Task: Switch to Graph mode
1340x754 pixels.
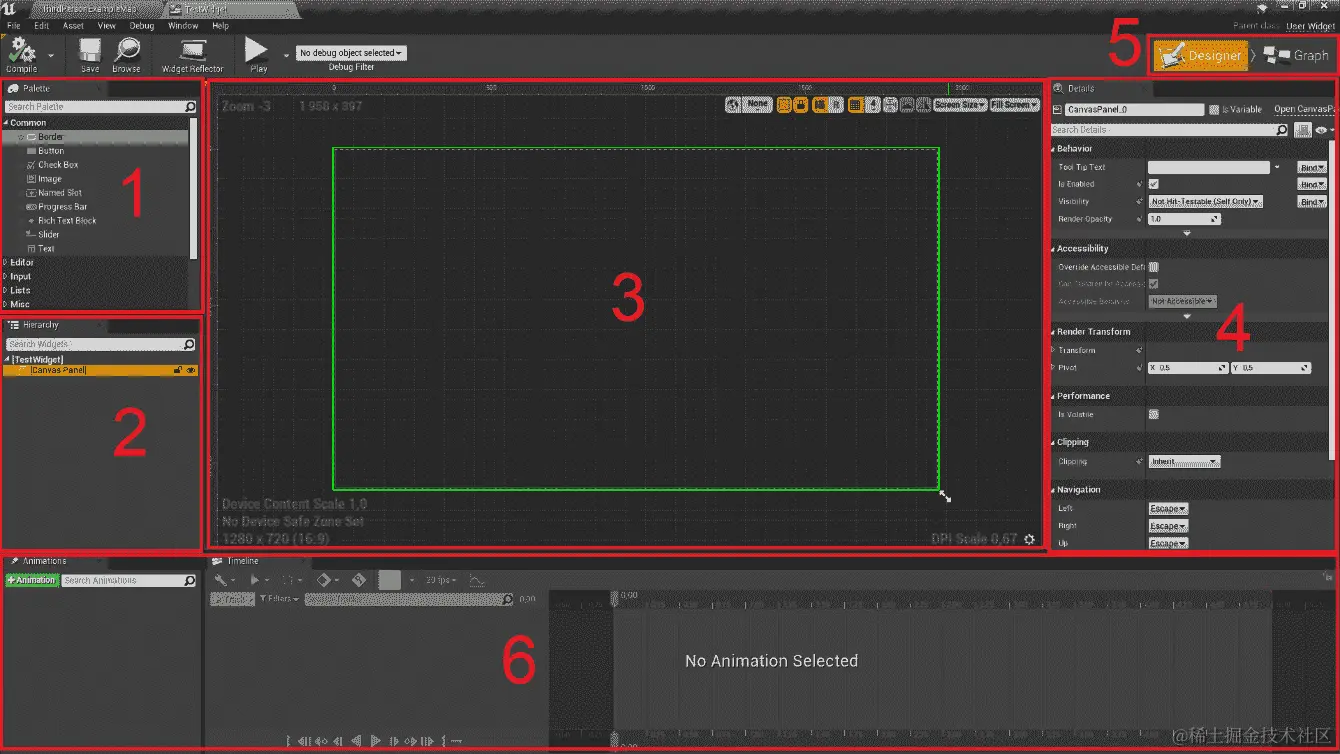Action: (1297, 55)
